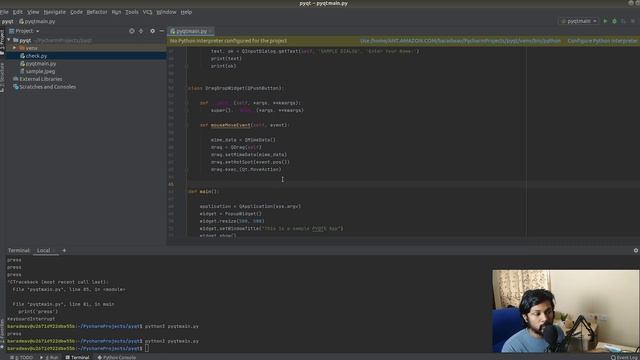Expand the venv folder
This screenshot has height=360, width=640.
coord(15,48)
